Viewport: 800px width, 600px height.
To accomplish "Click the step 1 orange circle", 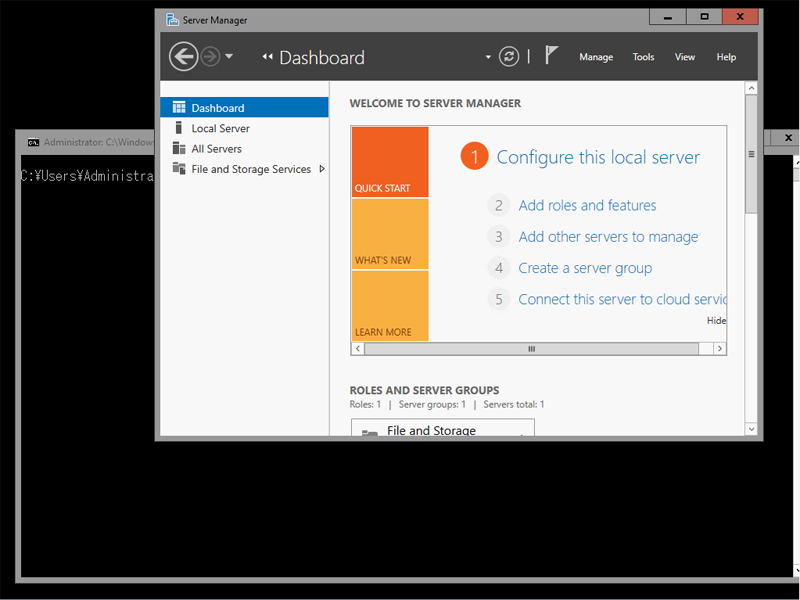I will click(474, 156).
